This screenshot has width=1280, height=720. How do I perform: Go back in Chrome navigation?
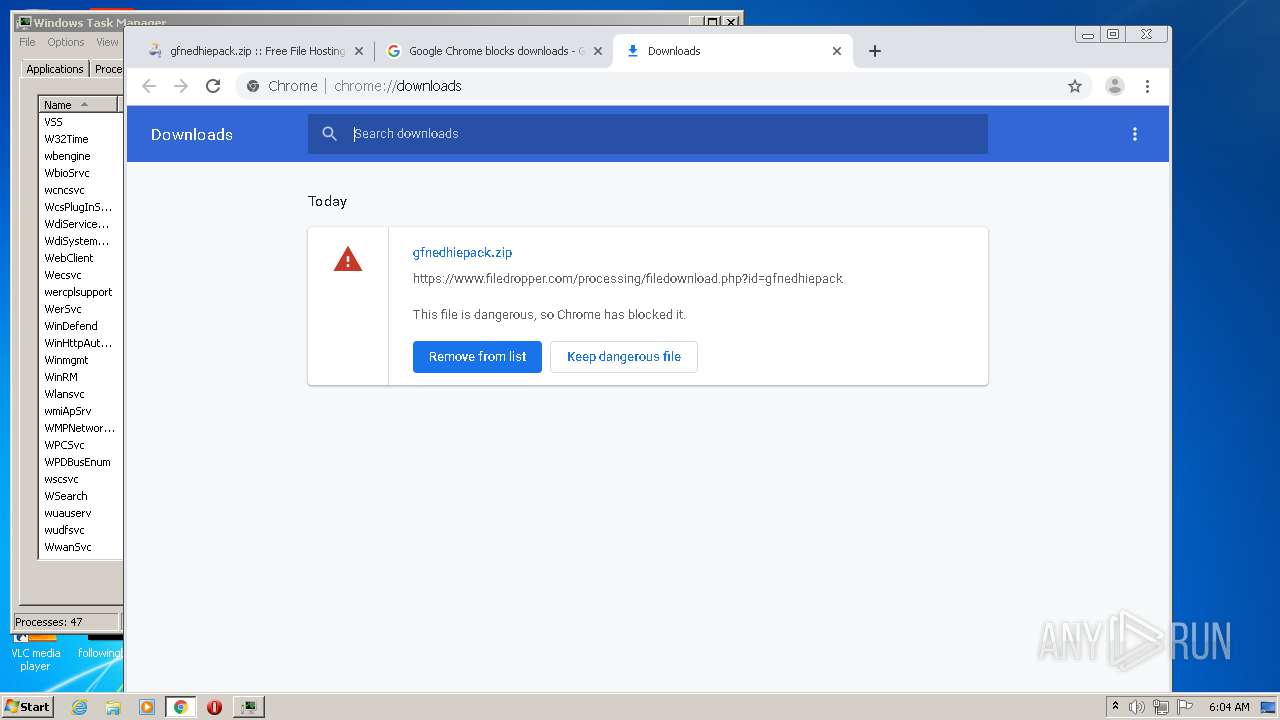click(149, 86)
